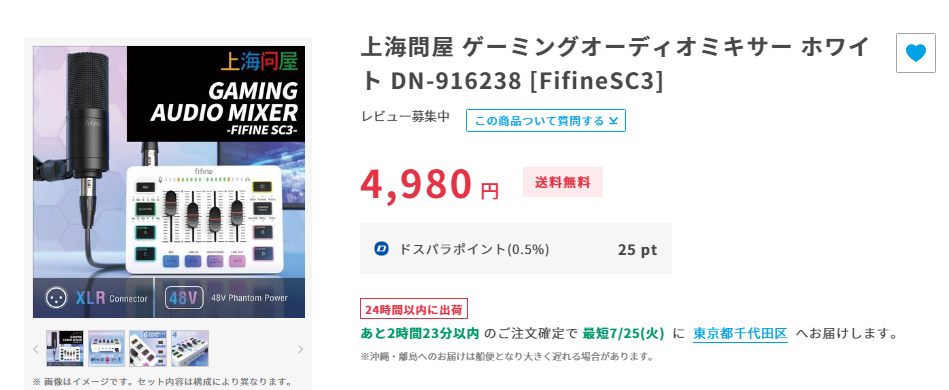Click the 24時間以内に出荷 shipping badge
Image resolution: width=949 pixels, height=390 pixels.
(414, 309)
